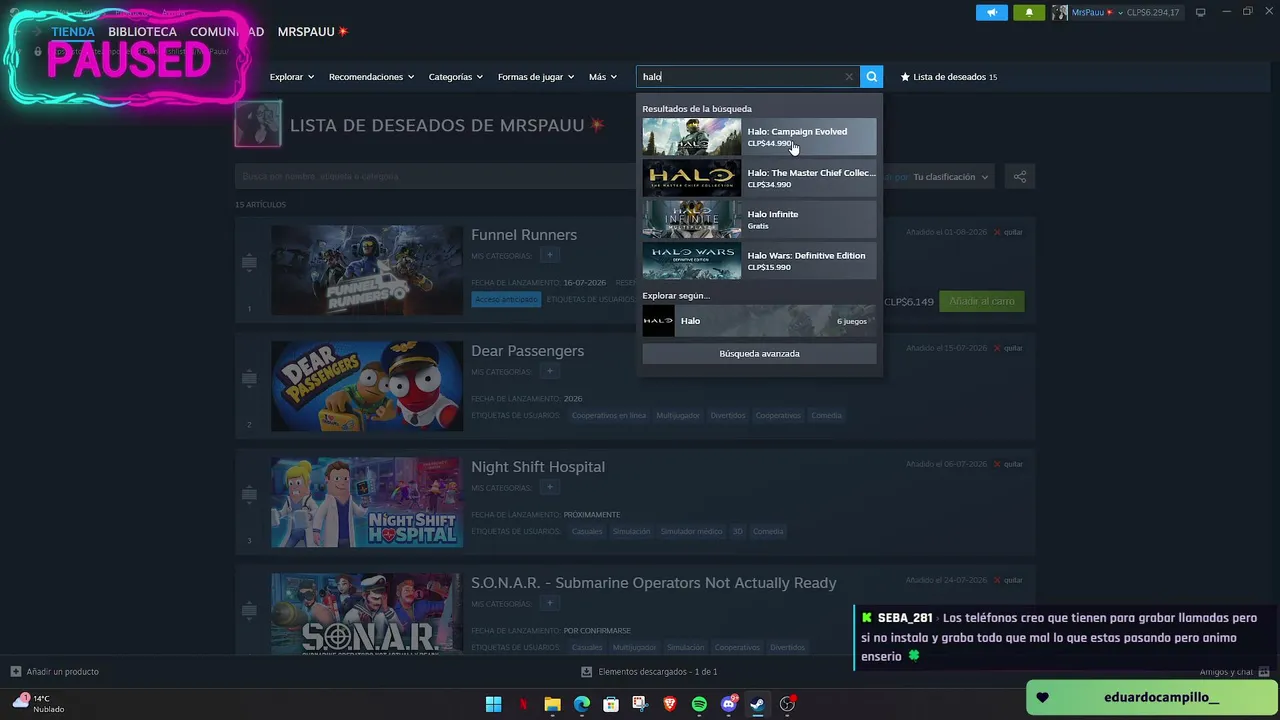Click the MrsPauu profile avatar in title bar
Image resolution: width=1280 pixels, height=720 pixels.
coord(1060,12)
